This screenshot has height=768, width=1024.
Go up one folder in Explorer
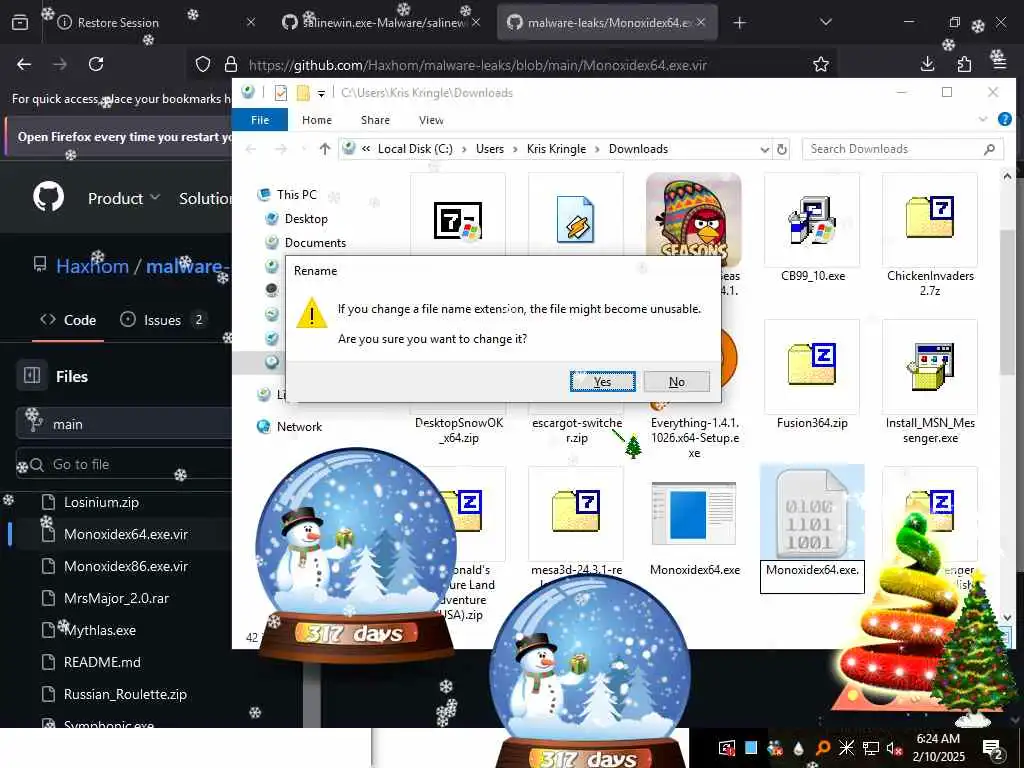click(325, 149)
